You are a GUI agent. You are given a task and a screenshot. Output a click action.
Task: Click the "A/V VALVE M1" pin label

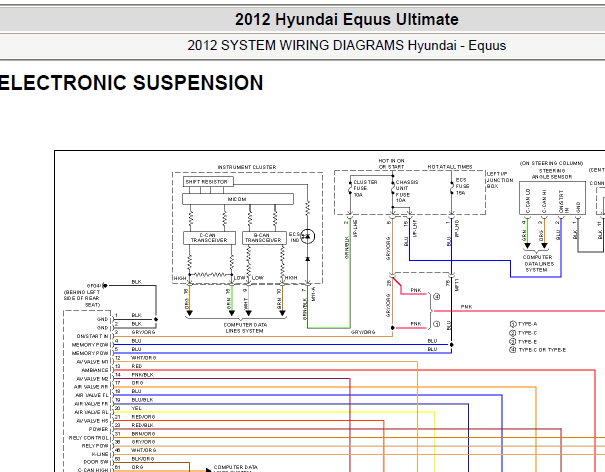(x=93, y=362)
